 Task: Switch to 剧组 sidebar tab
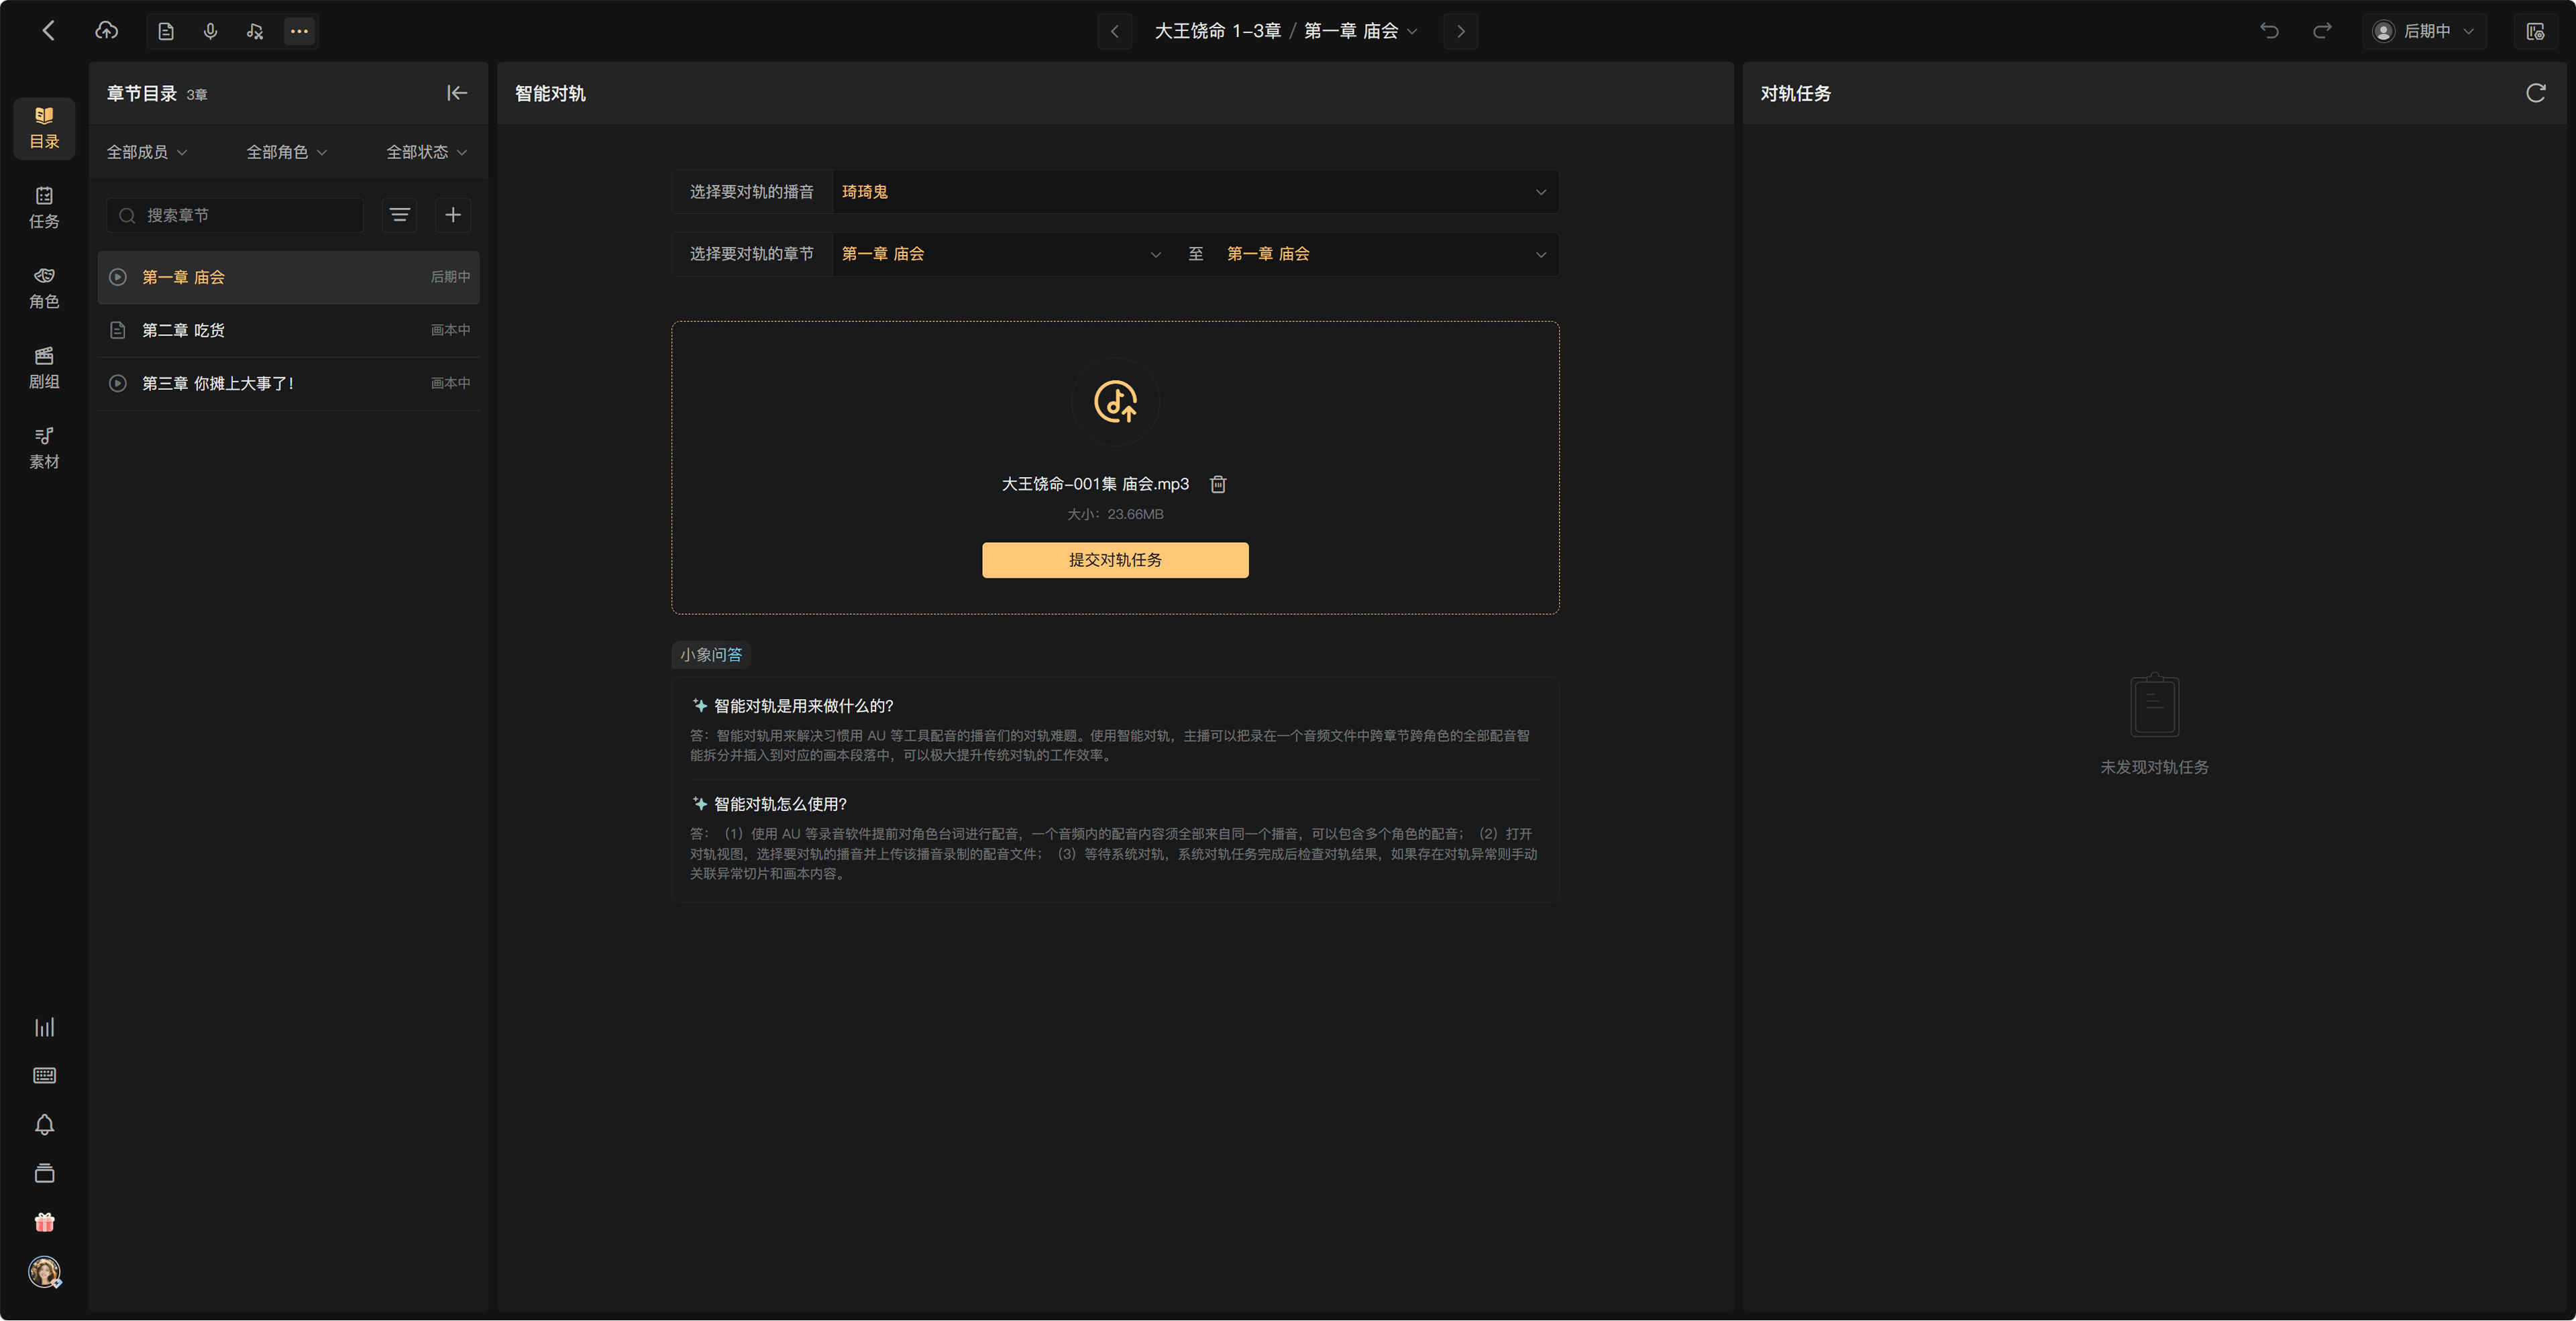pyautogui.click(x=44, y=368)
